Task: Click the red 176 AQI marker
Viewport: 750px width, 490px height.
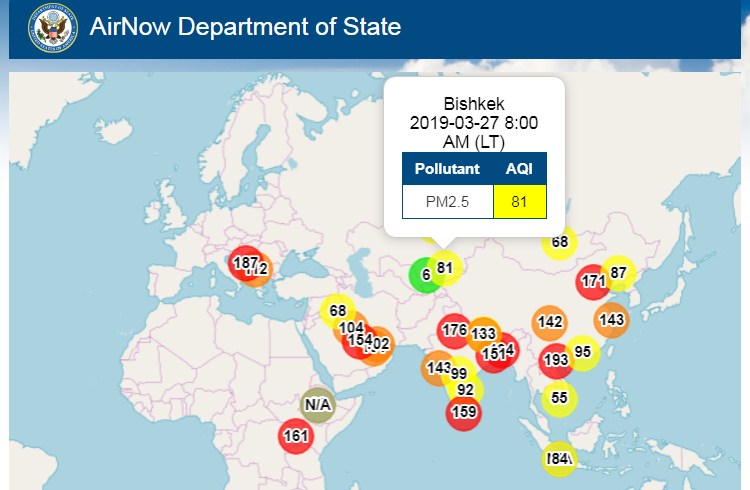Action: pos(455,330)
